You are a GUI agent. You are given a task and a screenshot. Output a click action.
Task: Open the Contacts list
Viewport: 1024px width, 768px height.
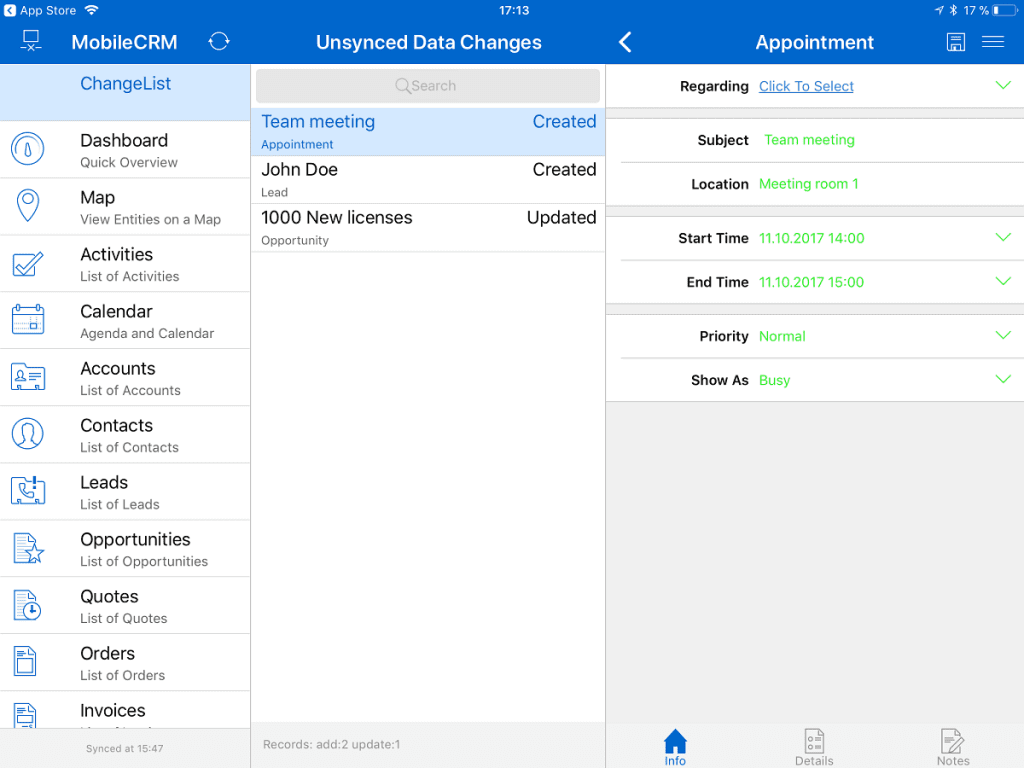coord(125,434)
